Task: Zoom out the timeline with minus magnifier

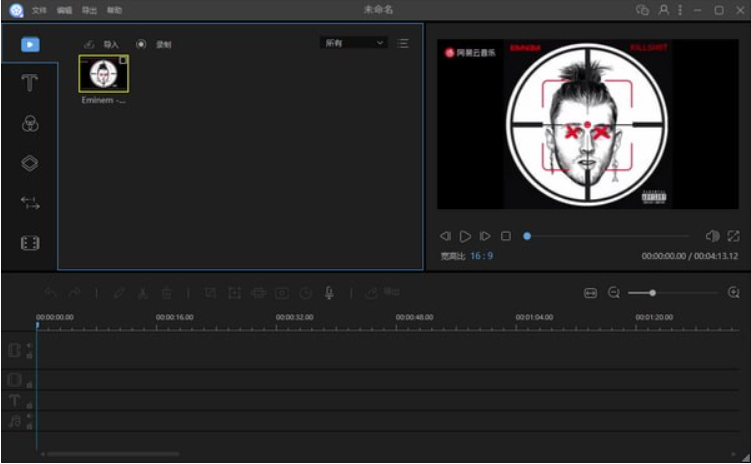Action: pos(614,293)
